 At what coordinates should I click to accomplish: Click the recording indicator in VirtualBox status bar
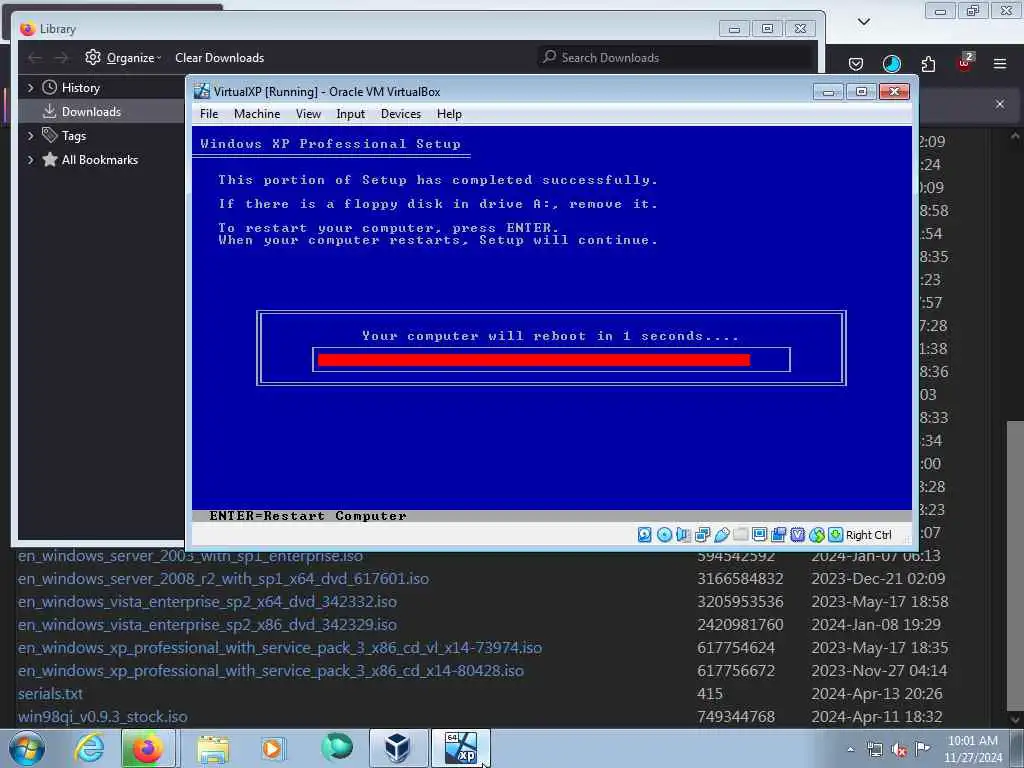tap(778, 535)
